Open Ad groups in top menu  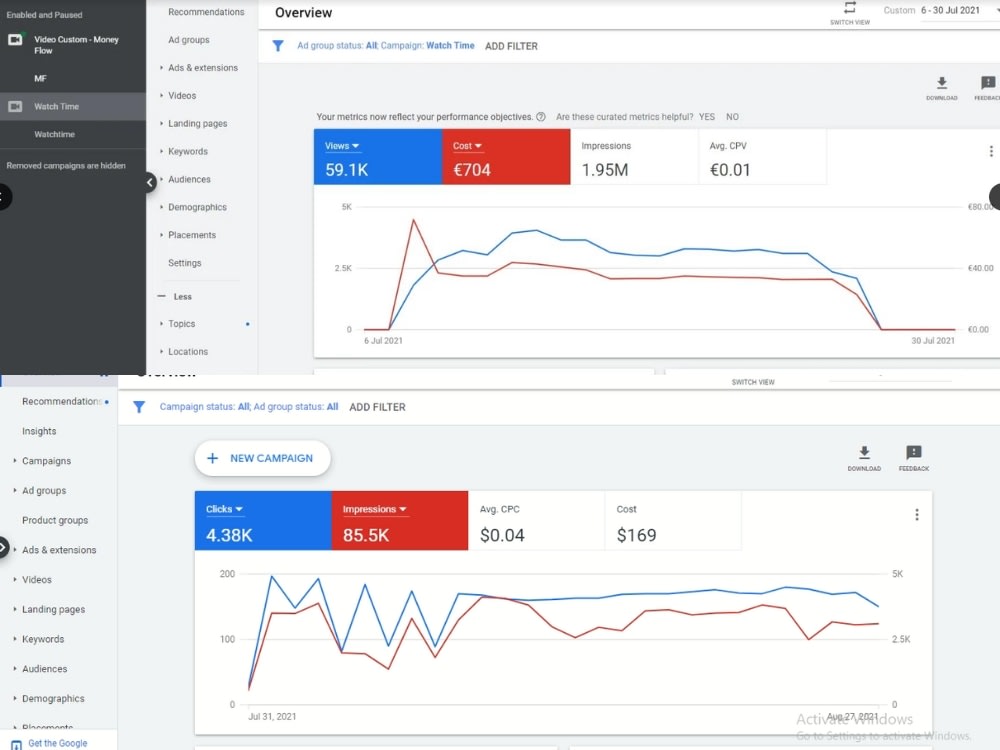click(x=189, y=40)
